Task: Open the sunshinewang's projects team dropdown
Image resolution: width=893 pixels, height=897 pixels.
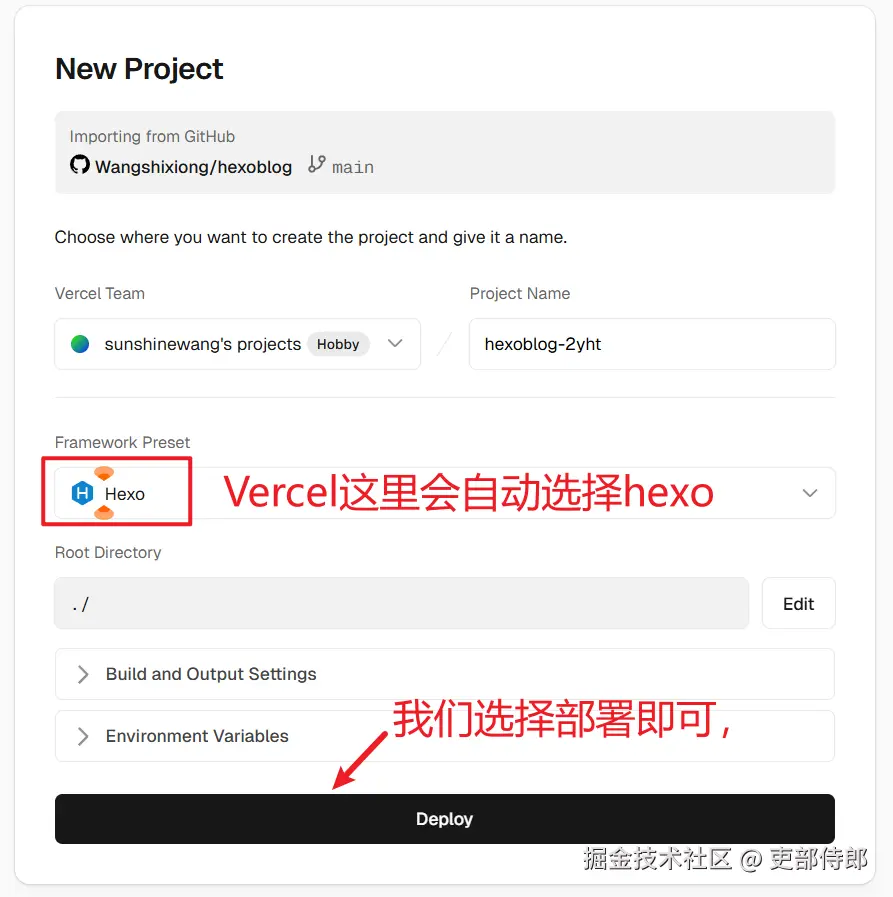Action: (x=237, y=344)
